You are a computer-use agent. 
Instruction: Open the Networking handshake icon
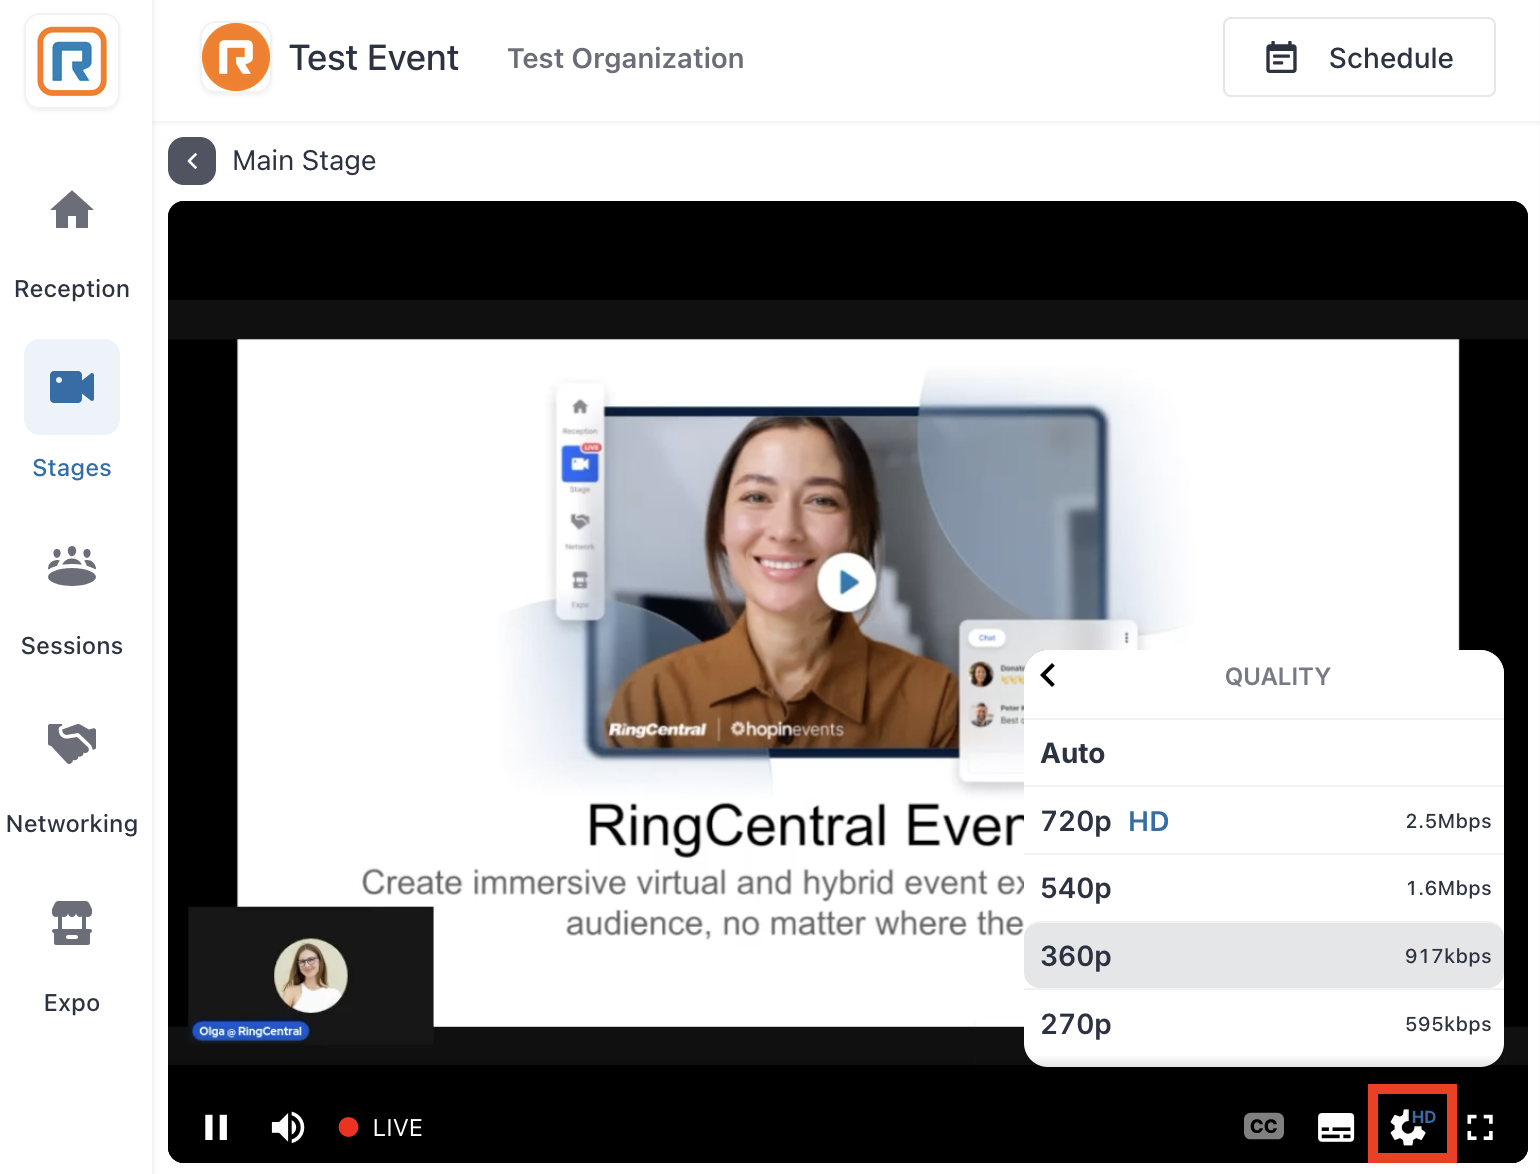click(x=72, y=743)
